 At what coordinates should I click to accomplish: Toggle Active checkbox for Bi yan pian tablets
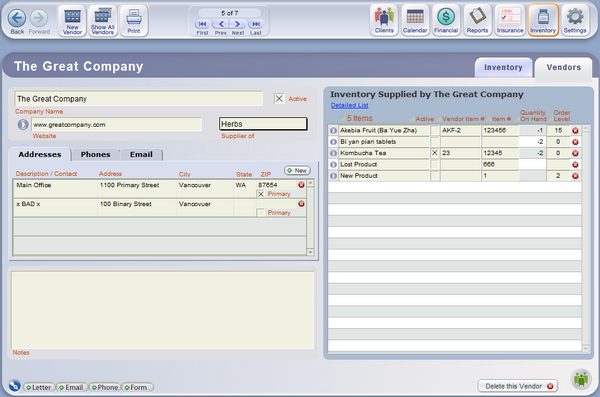pyautogui.click(x=435, y=142)
